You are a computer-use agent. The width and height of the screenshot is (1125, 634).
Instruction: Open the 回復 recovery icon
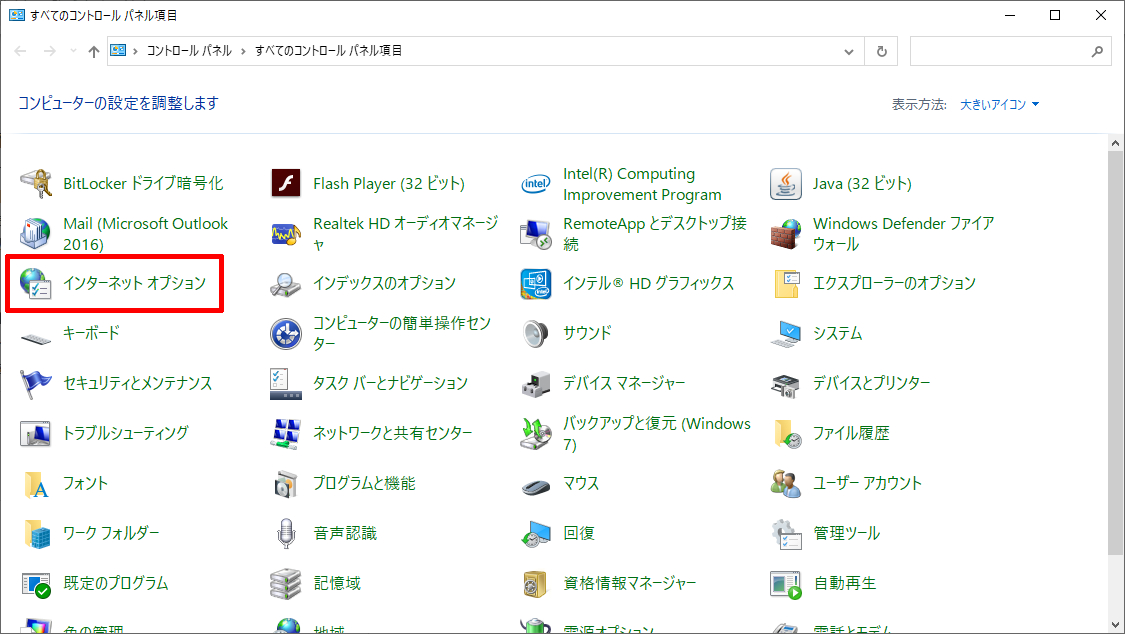tap(535, 534)
